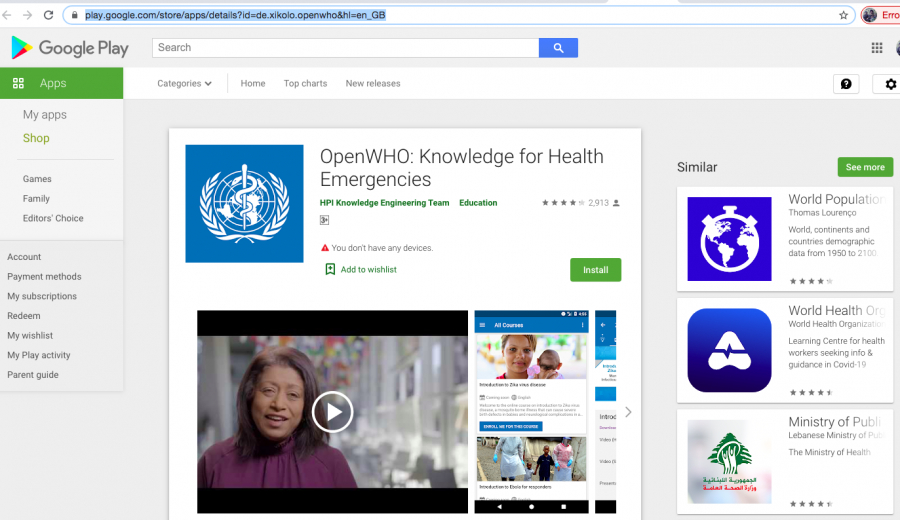
Task: Open the HPI Knowledge Engineering Team developer link
Action: (384, 203)
